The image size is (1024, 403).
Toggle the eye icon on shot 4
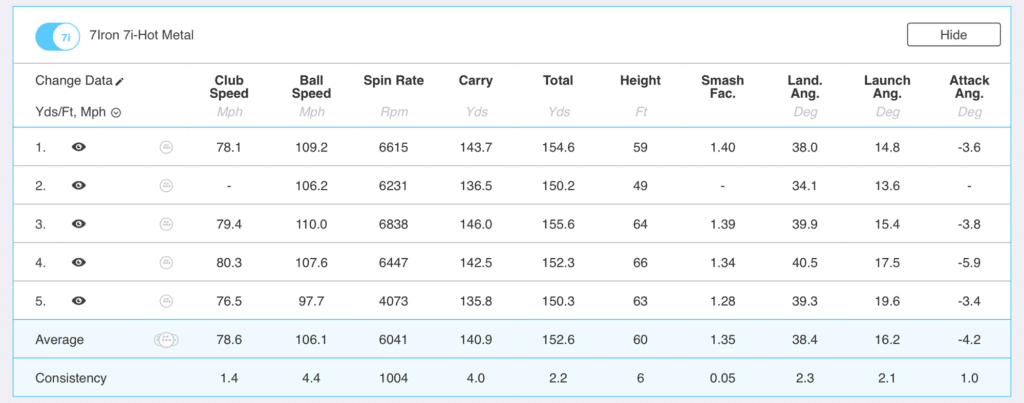click(x=79, y=262)
